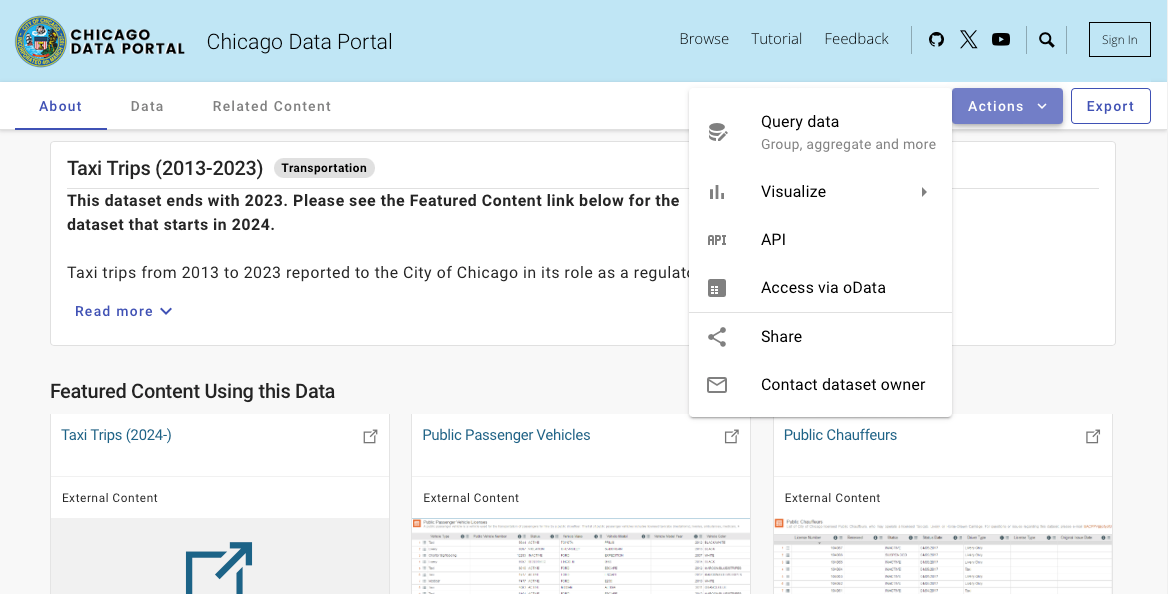Click the GitHub icon in header
This screenshot has width=1168, height=594.
click(936, 40)
